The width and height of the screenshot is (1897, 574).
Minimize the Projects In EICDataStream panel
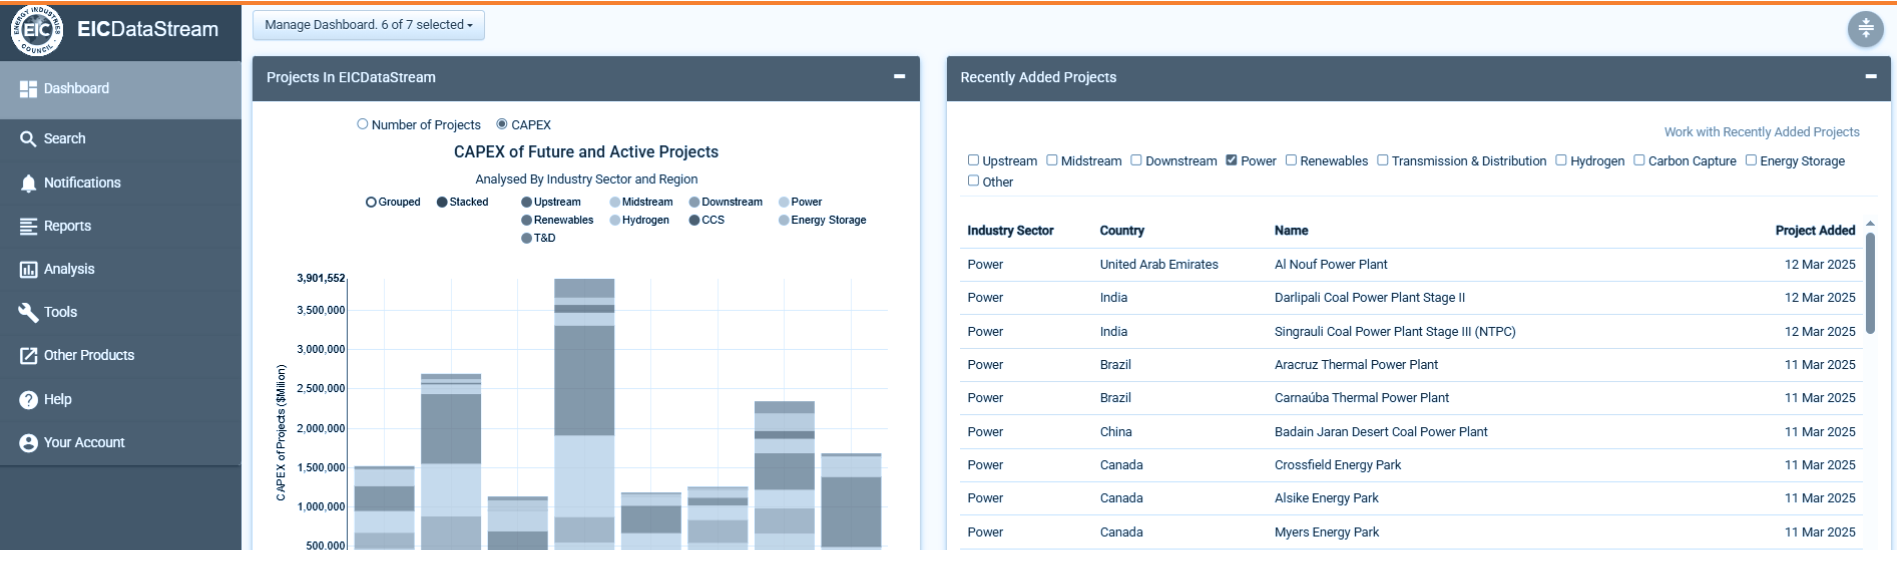point(899,76)
